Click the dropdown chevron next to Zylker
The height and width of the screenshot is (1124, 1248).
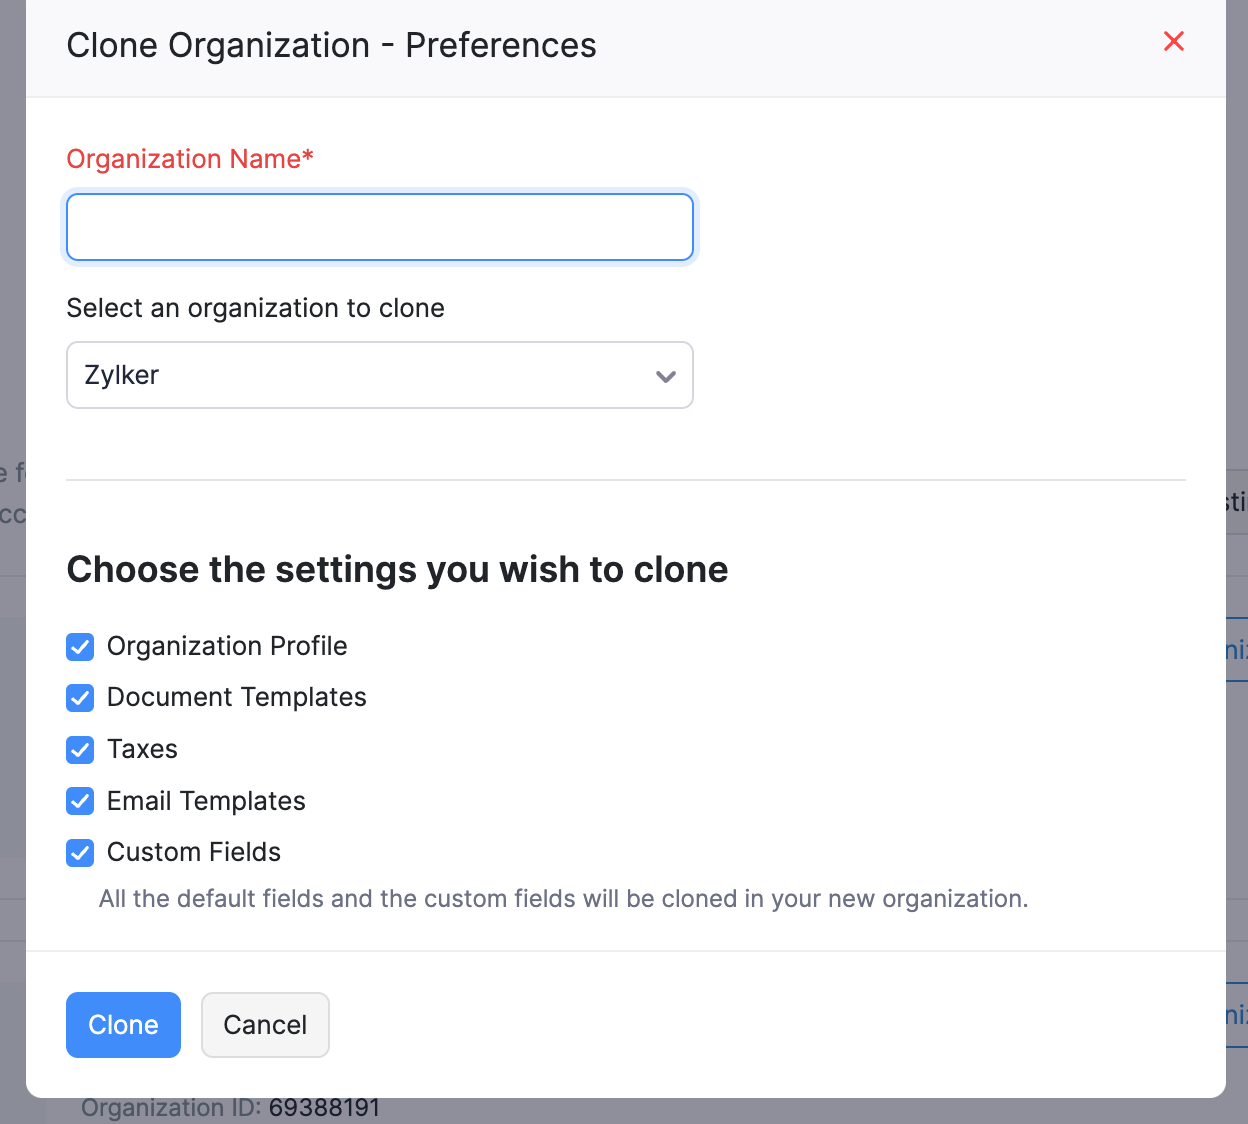tap(665, 377)
